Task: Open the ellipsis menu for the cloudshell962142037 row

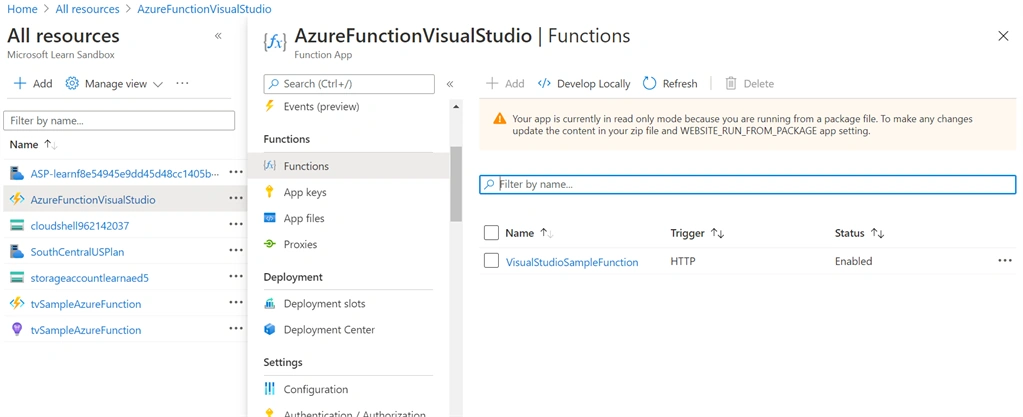Action: point(236,224)
